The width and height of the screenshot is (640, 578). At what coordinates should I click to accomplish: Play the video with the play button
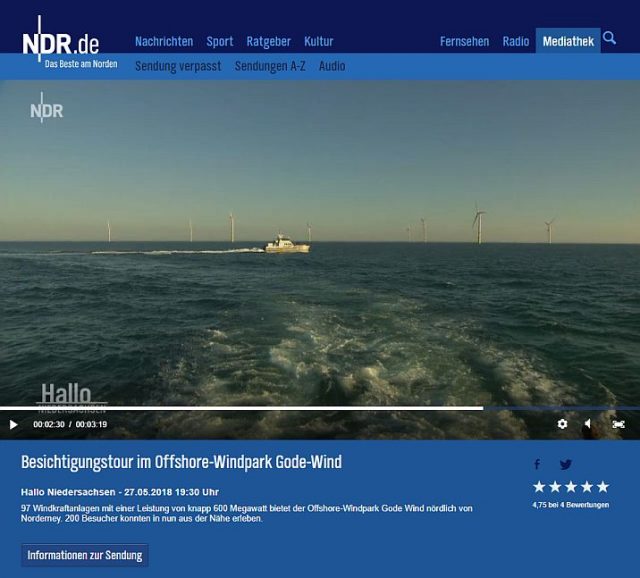[x=13, y=424]
